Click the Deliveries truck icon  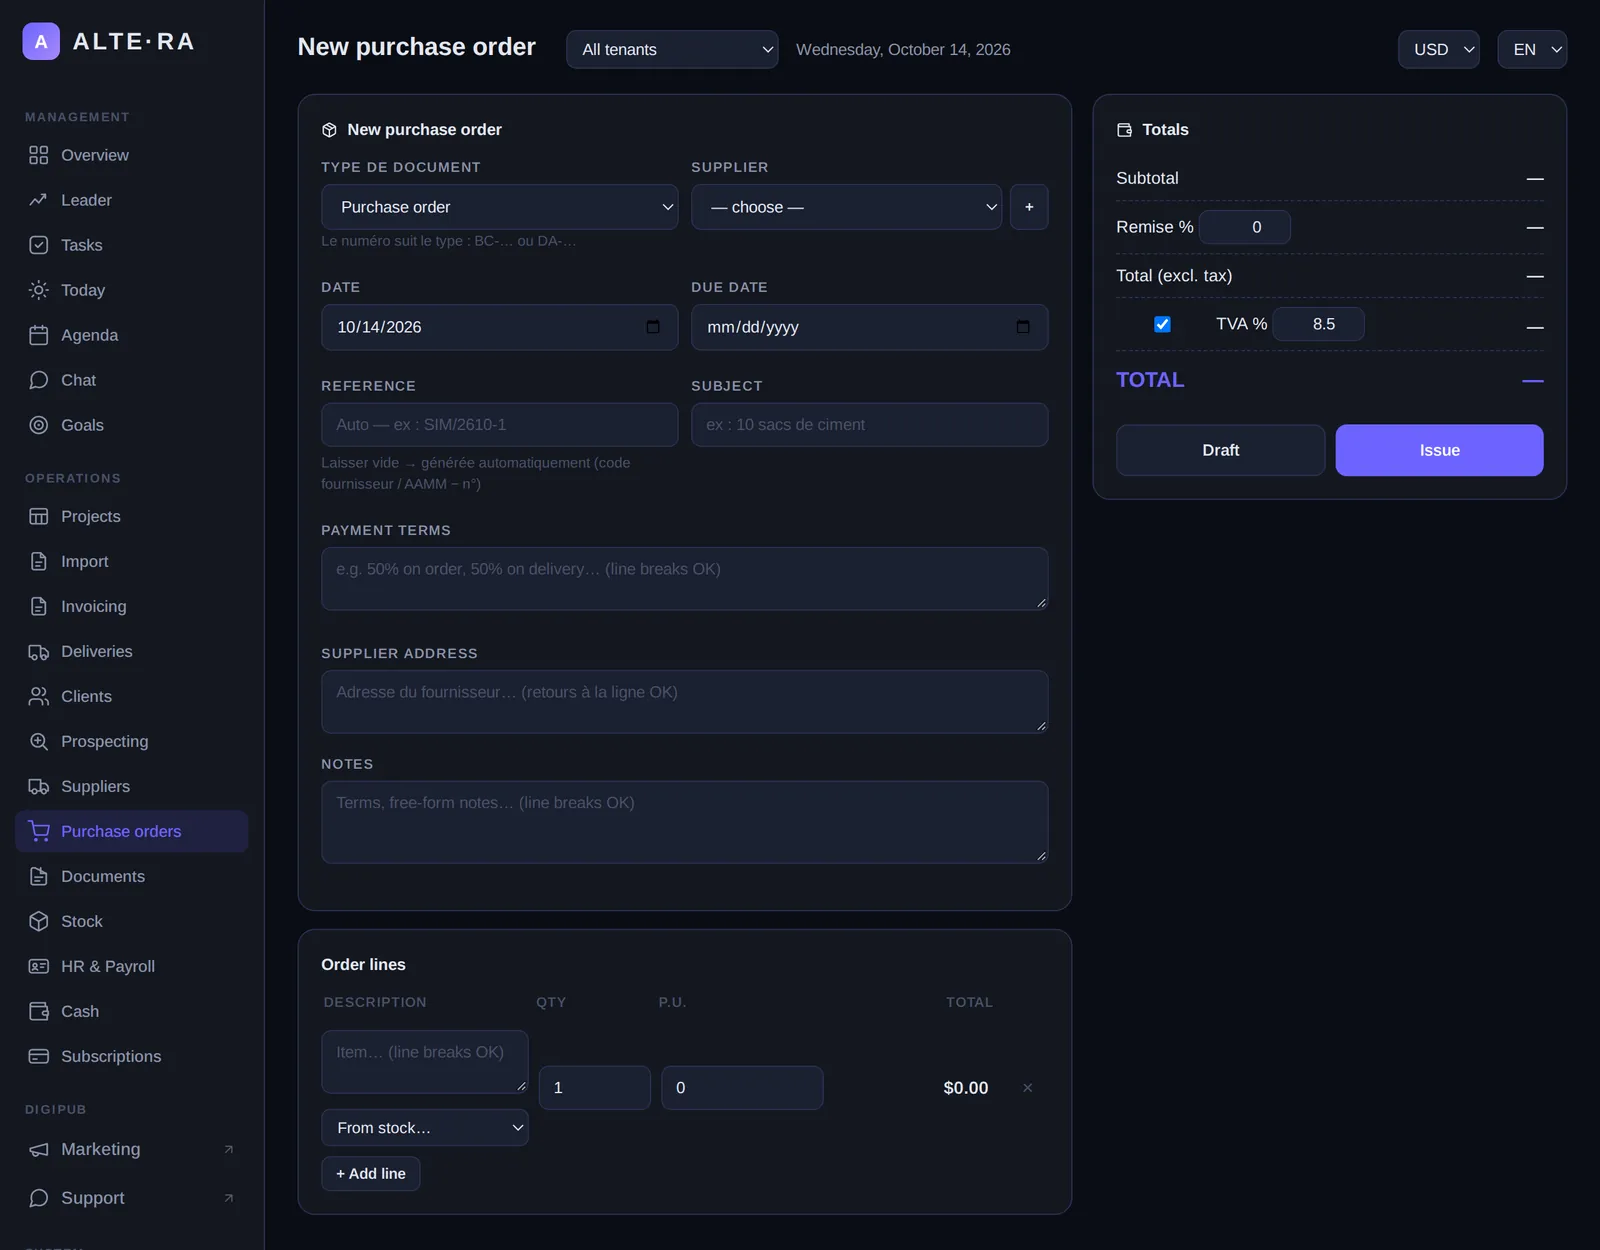38,652
